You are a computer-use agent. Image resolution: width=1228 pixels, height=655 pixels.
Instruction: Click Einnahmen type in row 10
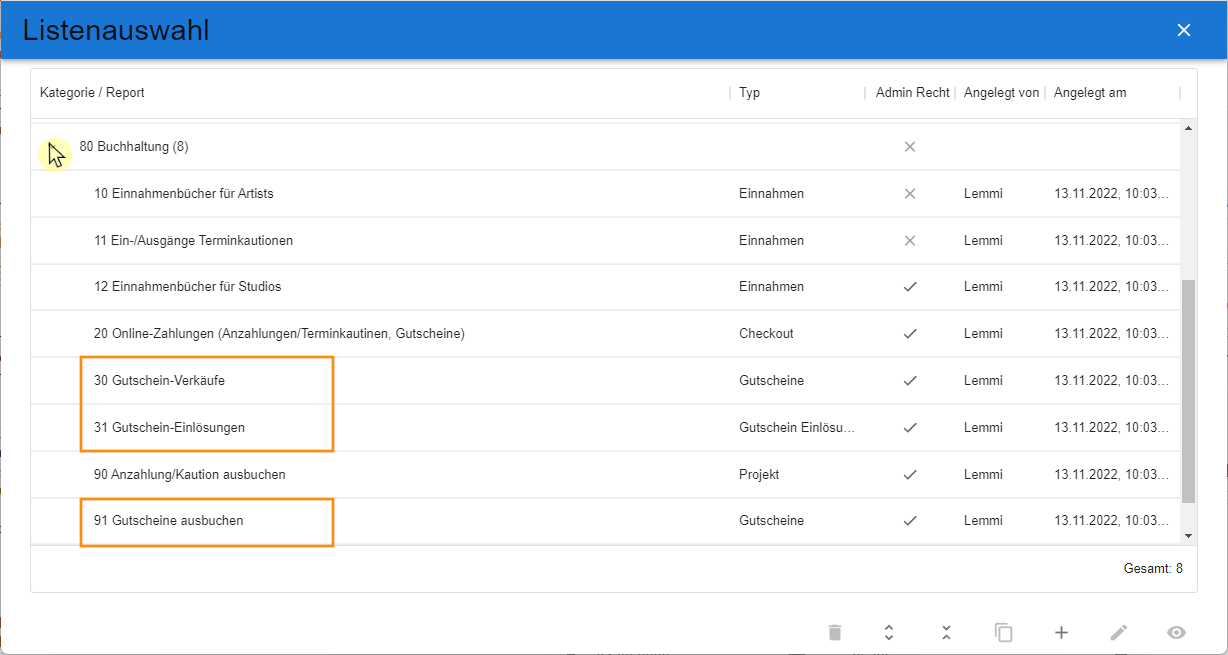tap(771, 193)
